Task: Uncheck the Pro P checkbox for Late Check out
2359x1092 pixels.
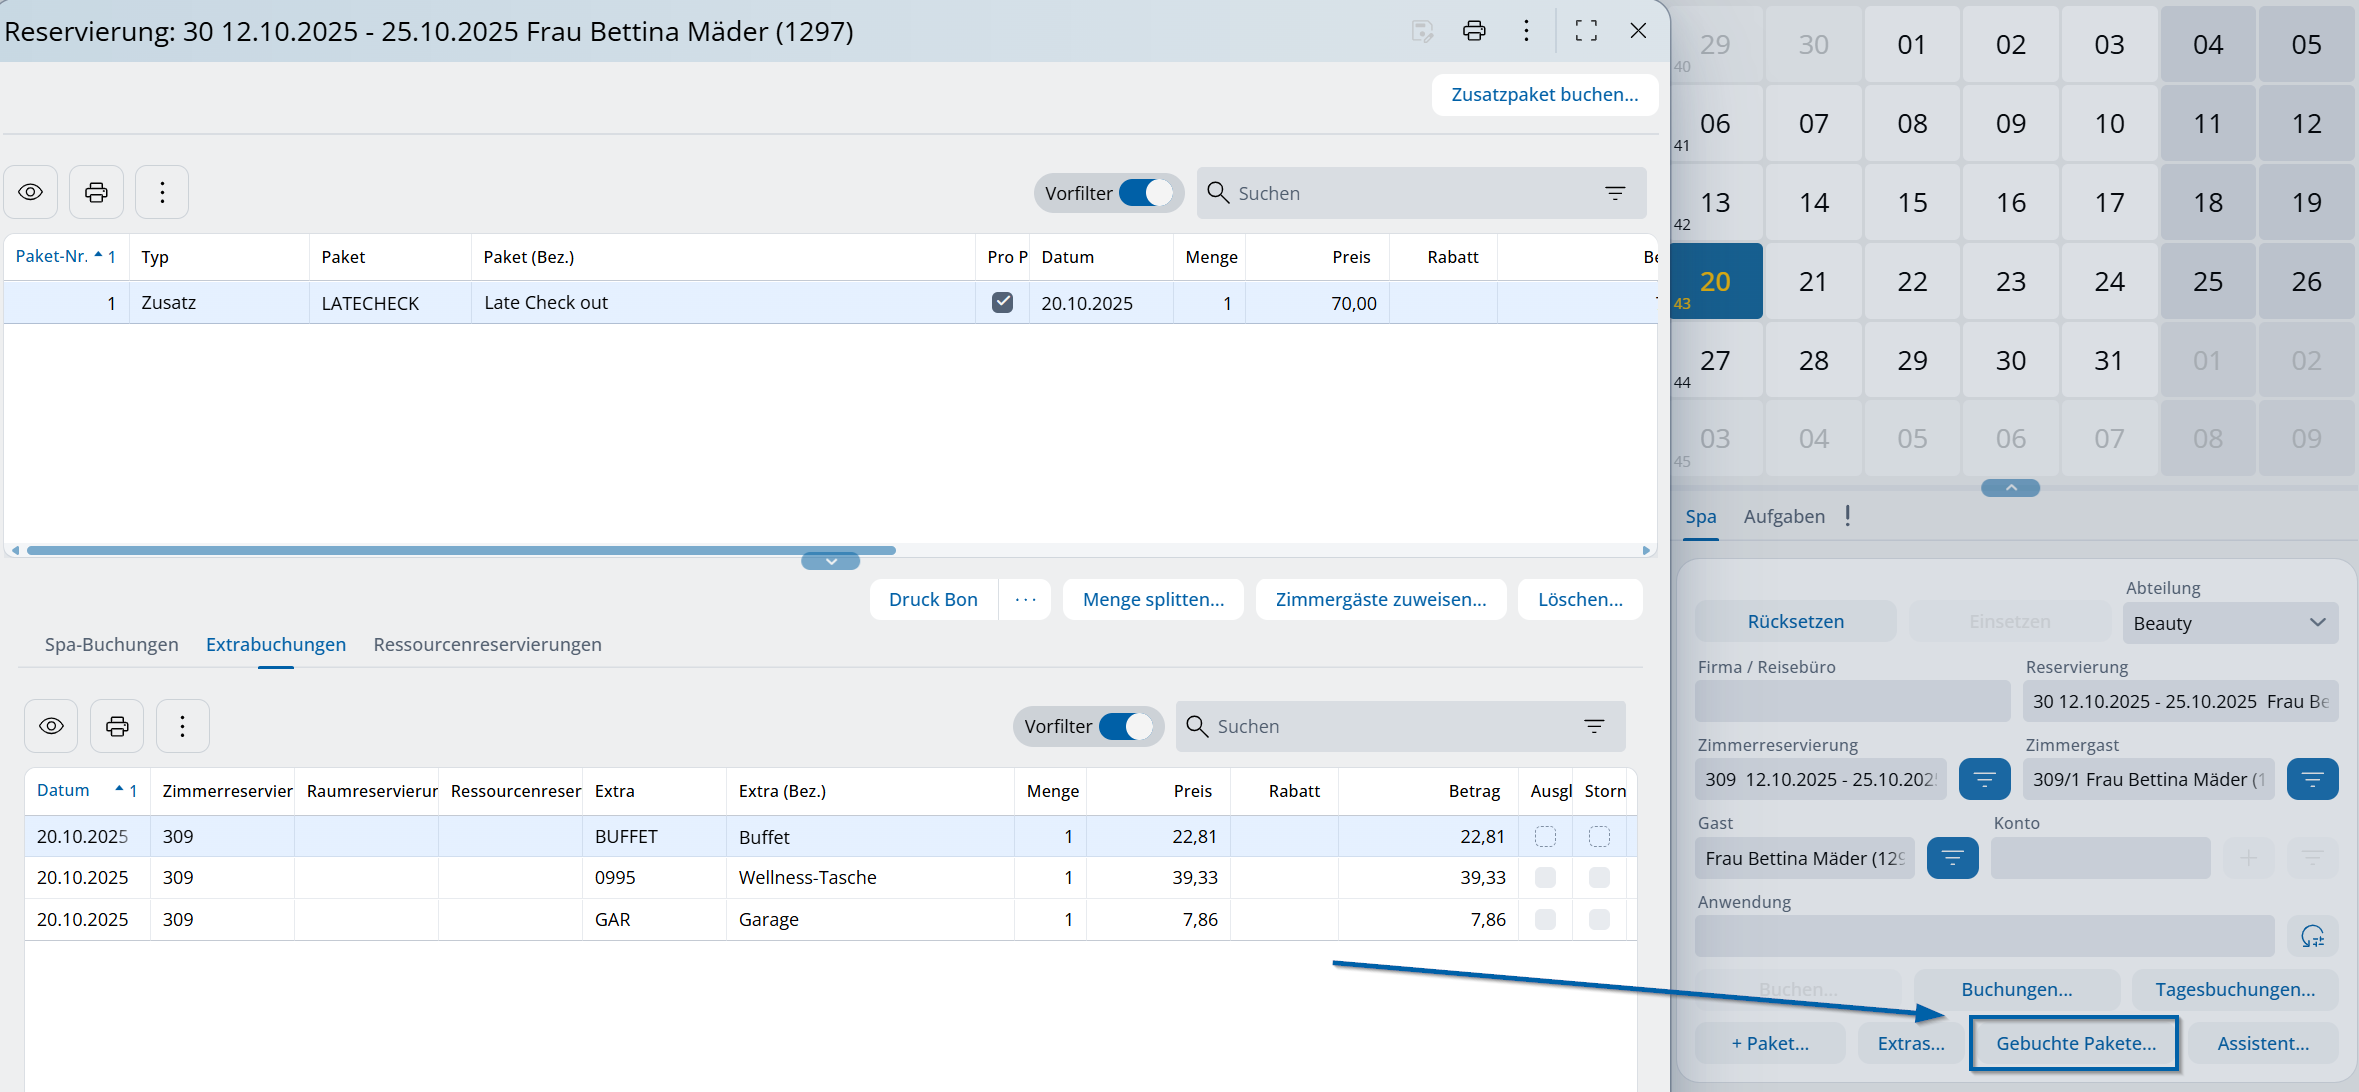Action: pyautogui.click(x=1002, y=302)
